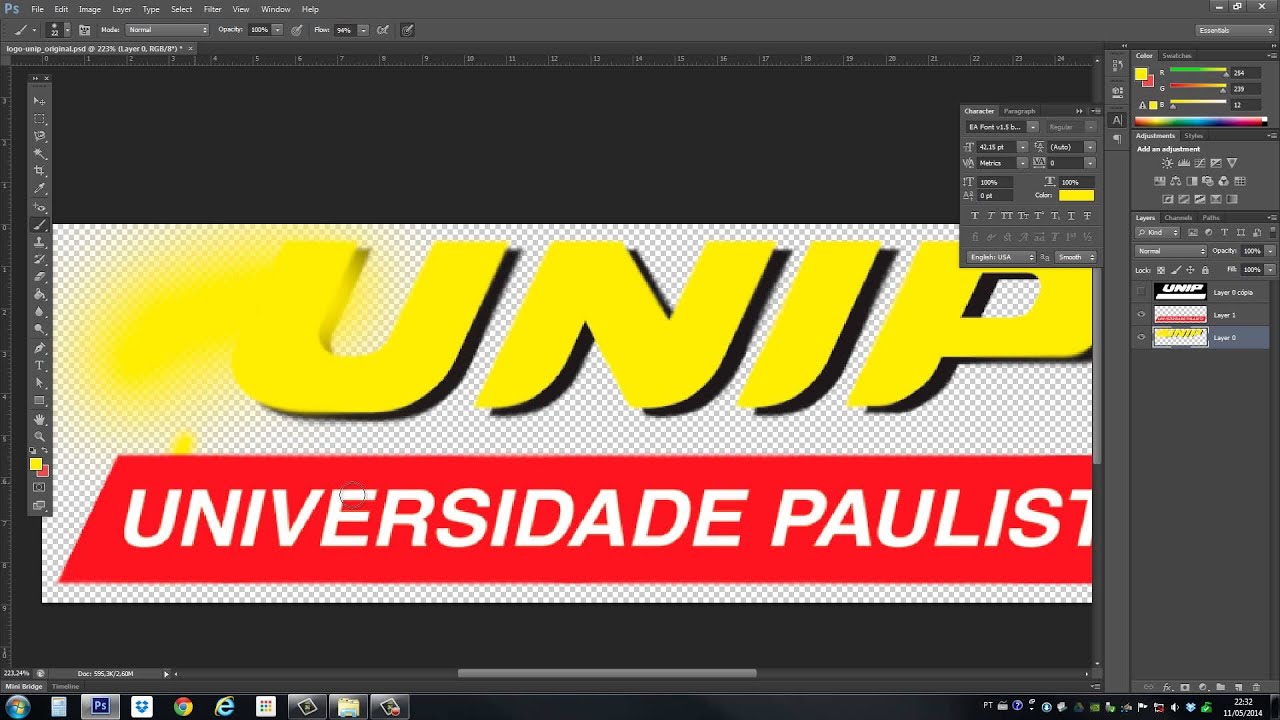The width and height of the screenshot is (1280, 720).
Task: Toggle Faux Italic in Character panel
Action: [990, 216]
